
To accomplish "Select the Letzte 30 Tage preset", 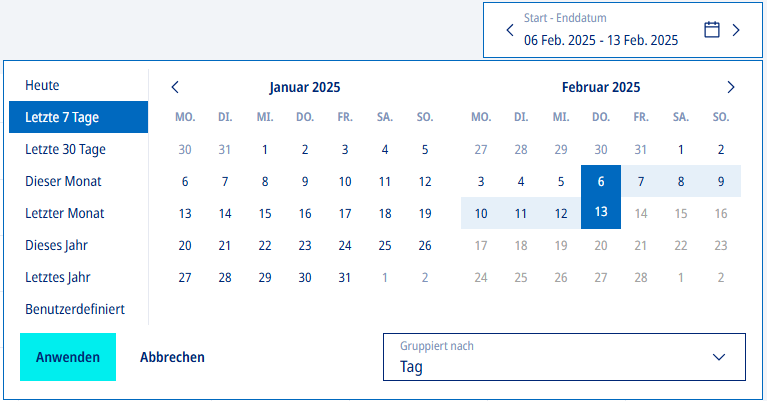I will tap(65, 149).
